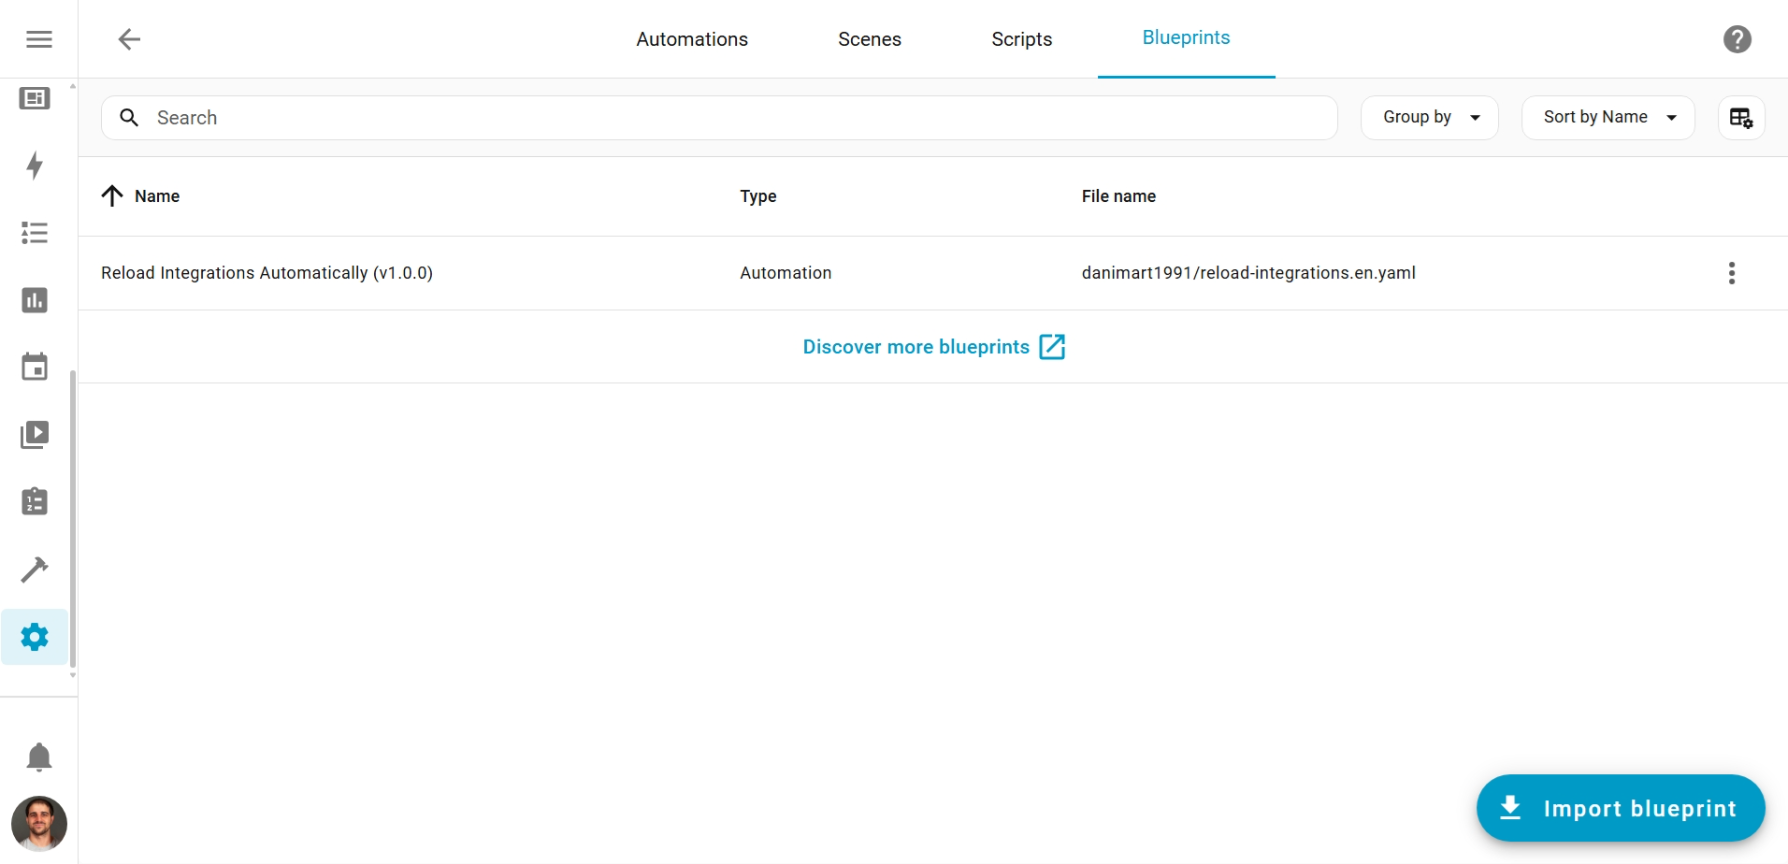
Task: Open History via the bar chart icon
Action: pos(35,300)
